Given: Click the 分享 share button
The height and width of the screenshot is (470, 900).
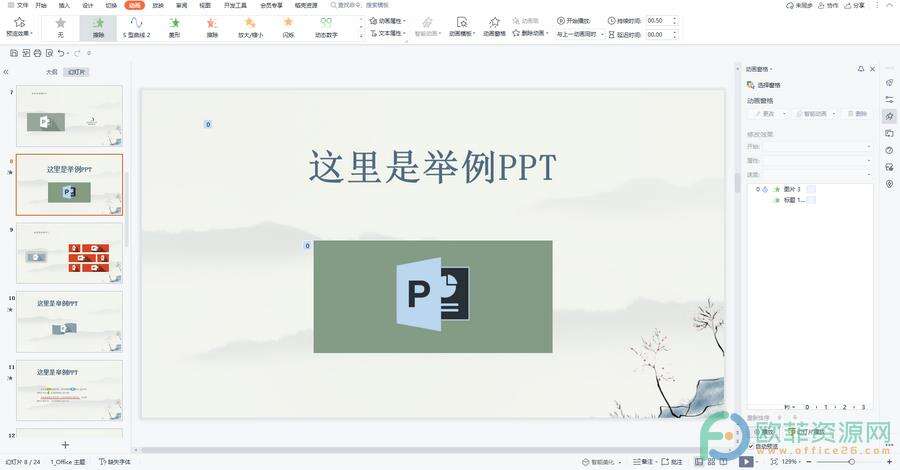Looking at the screenshot, I should point(855,5).
